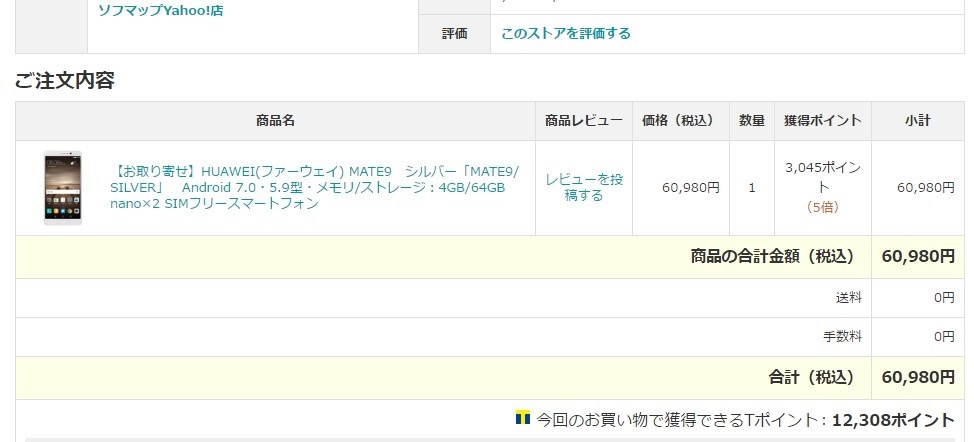The height and width of the screenshot is (442, 974).
Task: Click the 60,980円 price in 価格 column
Action: [691, 187]
